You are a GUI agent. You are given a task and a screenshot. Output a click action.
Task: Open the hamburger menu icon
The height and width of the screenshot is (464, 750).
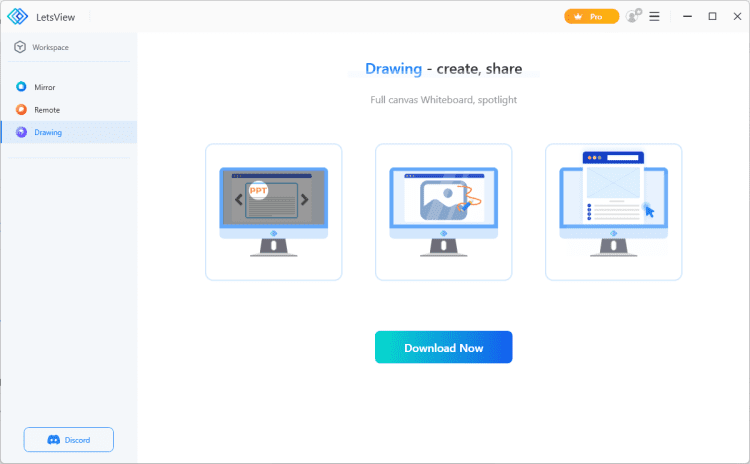click(654, 17)
